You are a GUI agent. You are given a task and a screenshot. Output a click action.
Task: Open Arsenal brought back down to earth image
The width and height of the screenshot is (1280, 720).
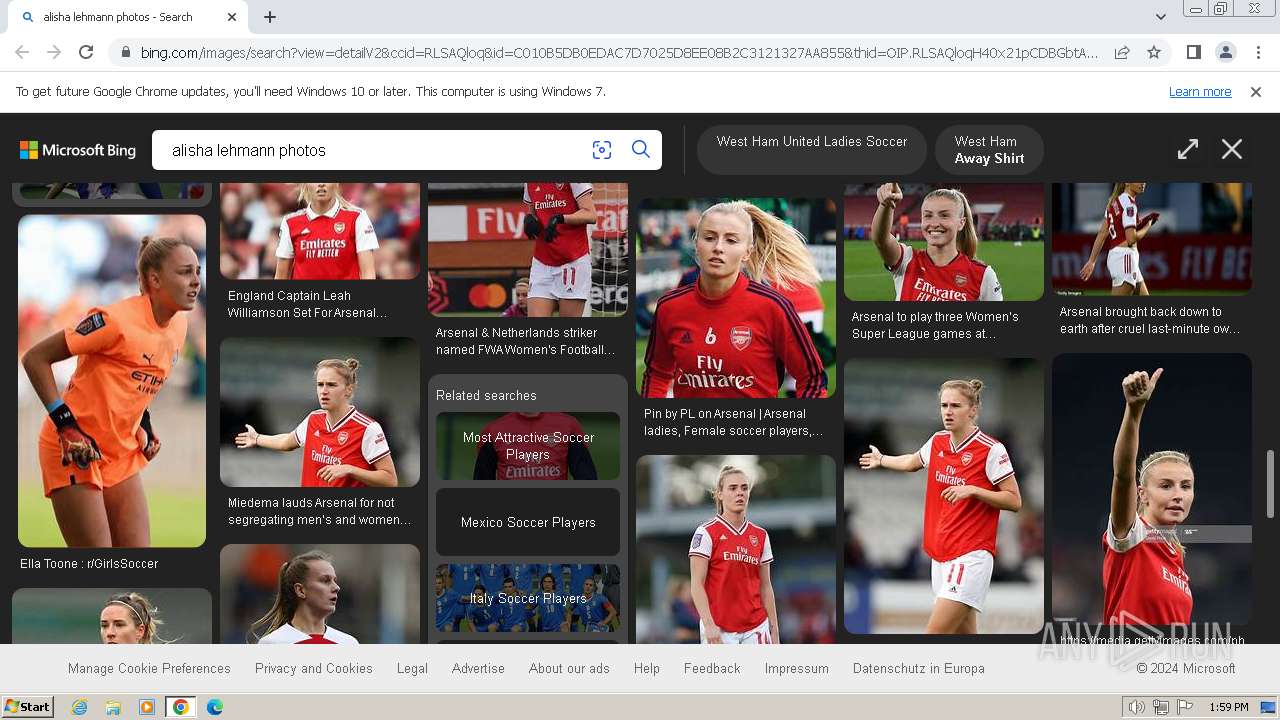1152,239
